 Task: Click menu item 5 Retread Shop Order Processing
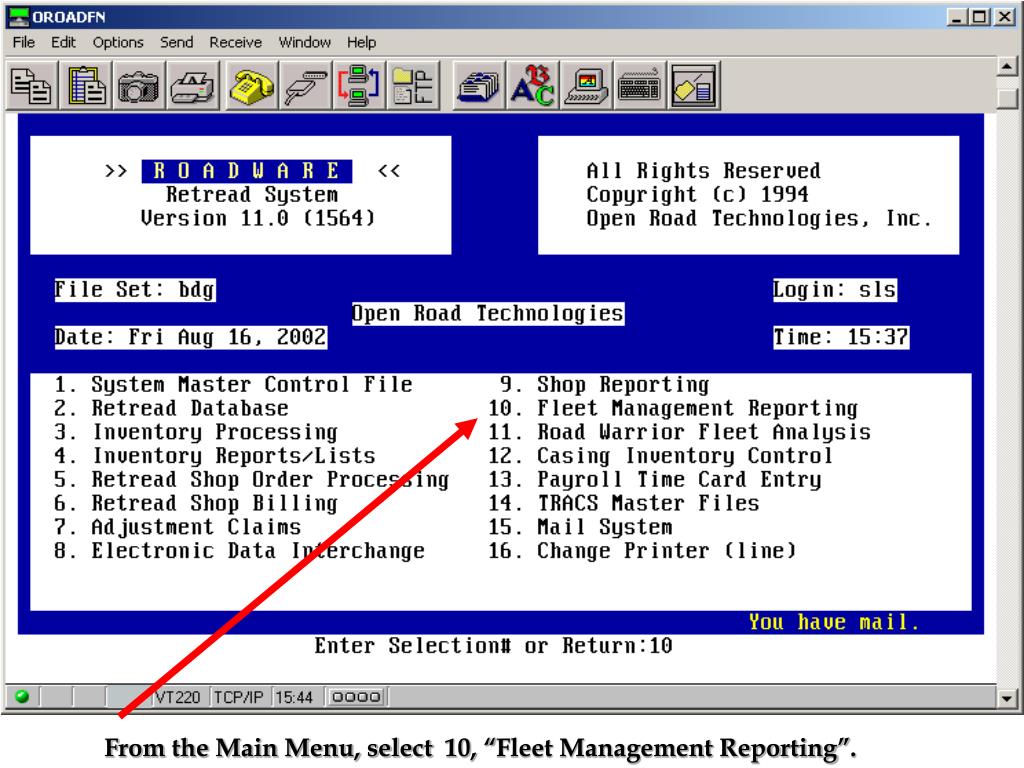tap(251, 479)
